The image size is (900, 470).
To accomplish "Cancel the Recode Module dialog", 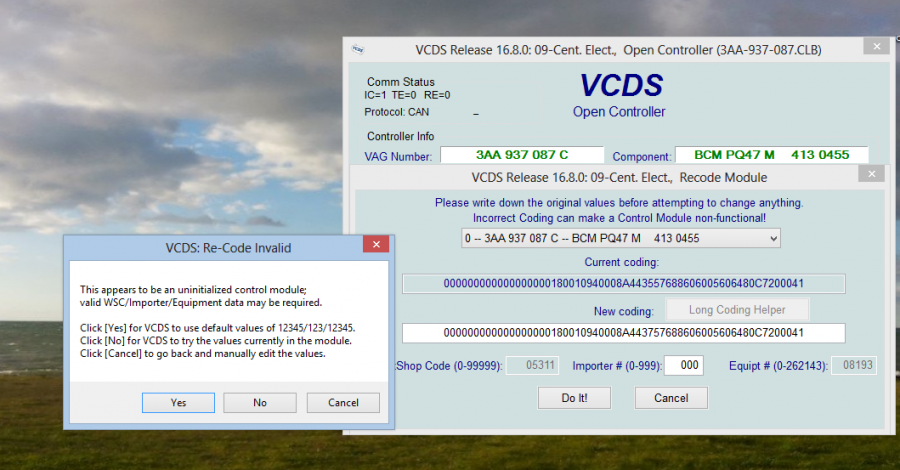I will pyautogui.click(x=671, y=398).
